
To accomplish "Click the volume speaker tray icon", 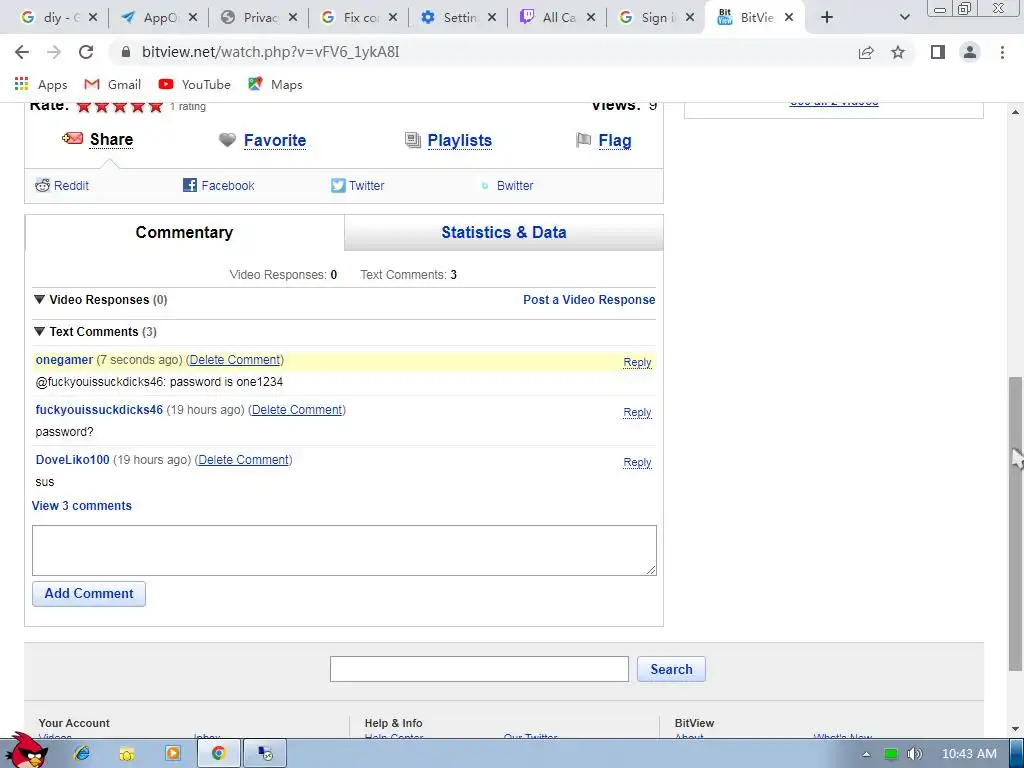I will pos(915,754).
